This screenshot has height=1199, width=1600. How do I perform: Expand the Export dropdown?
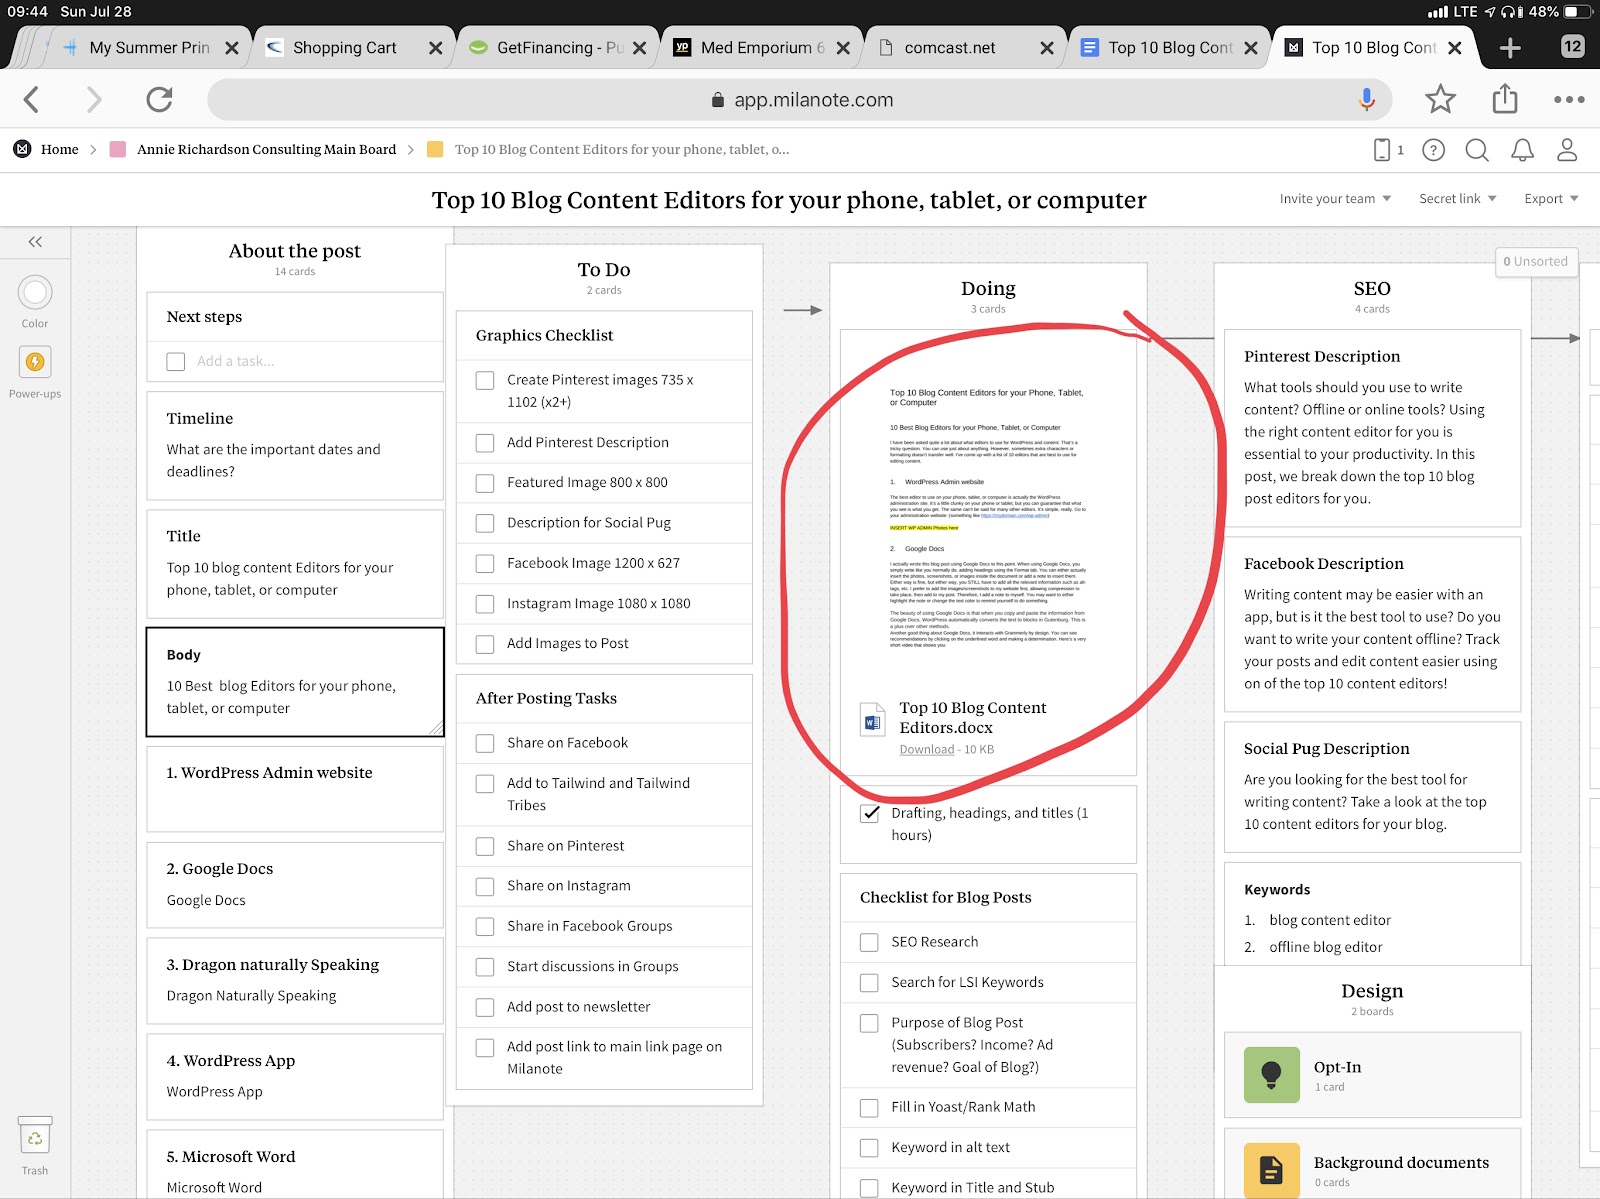click(1551, 198)
